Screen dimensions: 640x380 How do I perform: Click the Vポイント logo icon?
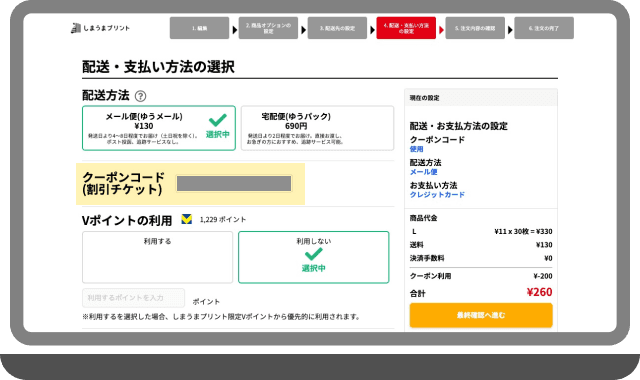(x=187, y=219)
